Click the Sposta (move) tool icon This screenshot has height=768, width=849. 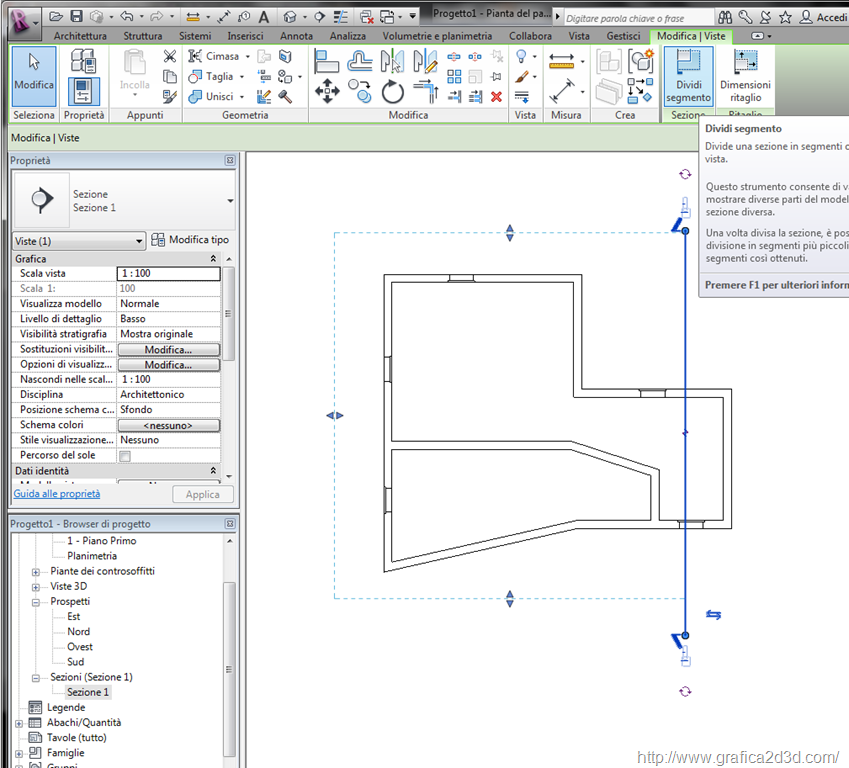coord(327,93)
